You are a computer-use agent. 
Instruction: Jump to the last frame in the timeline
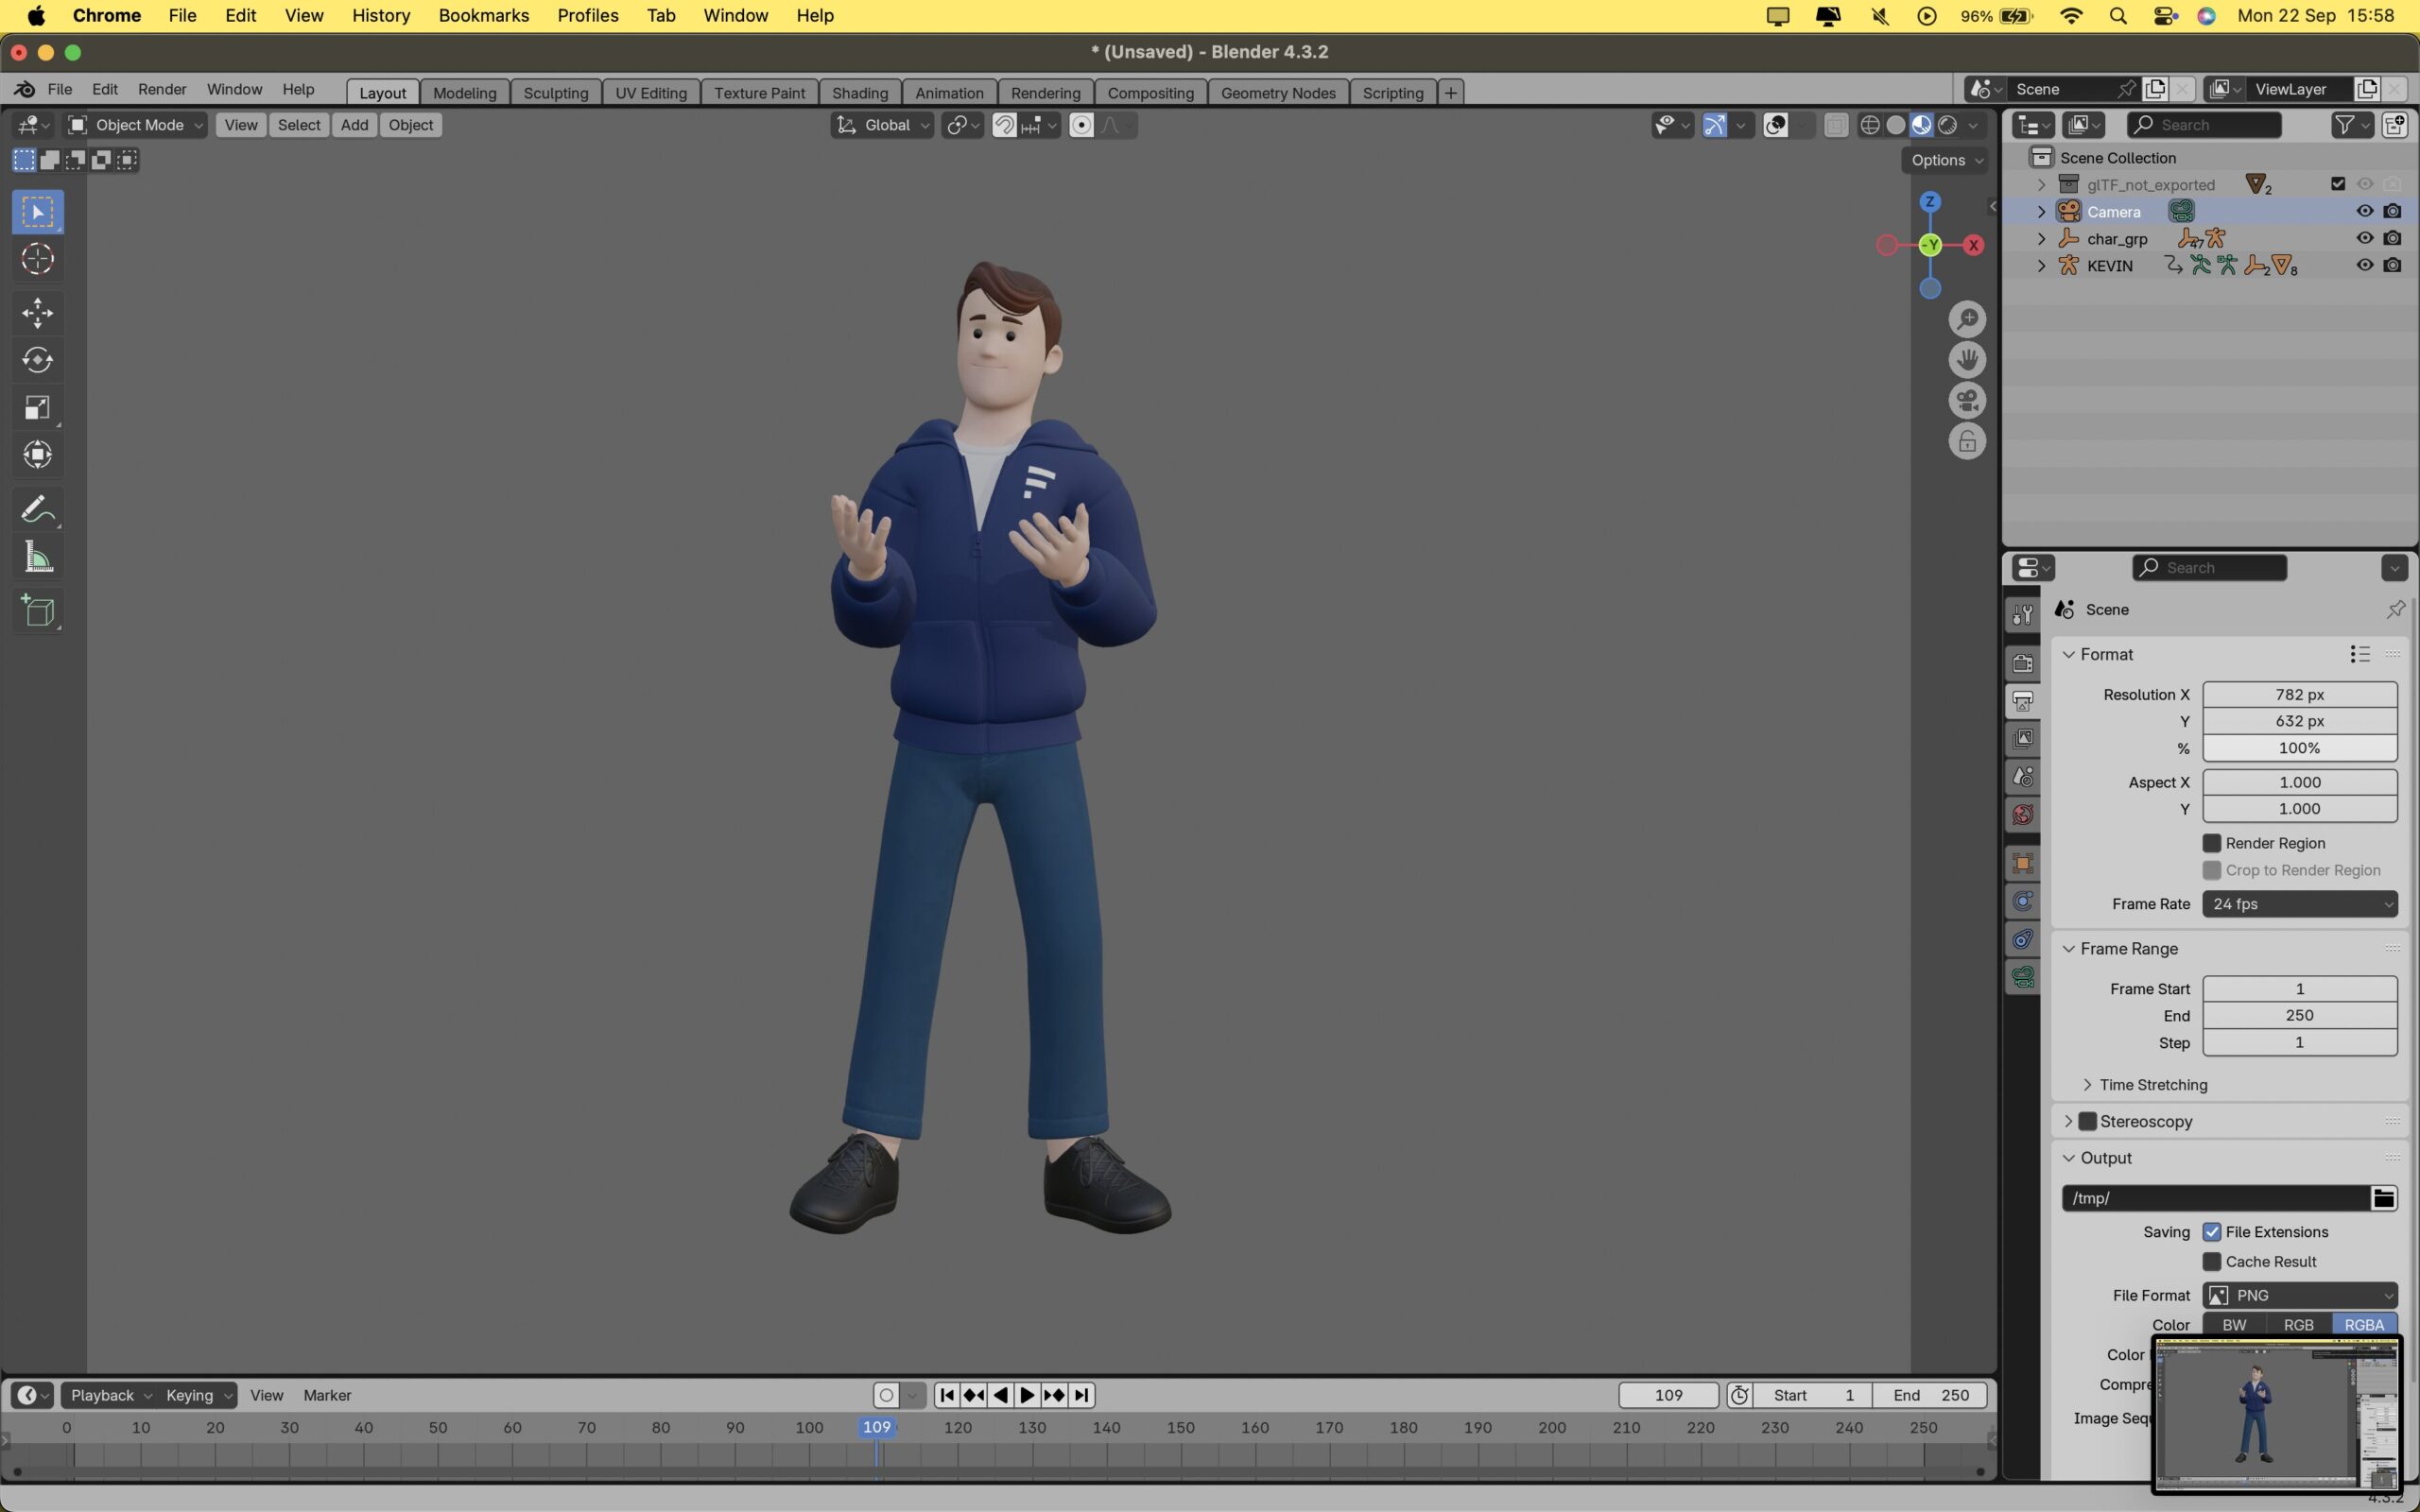pyautogui.click(x=1082, y=1395)
